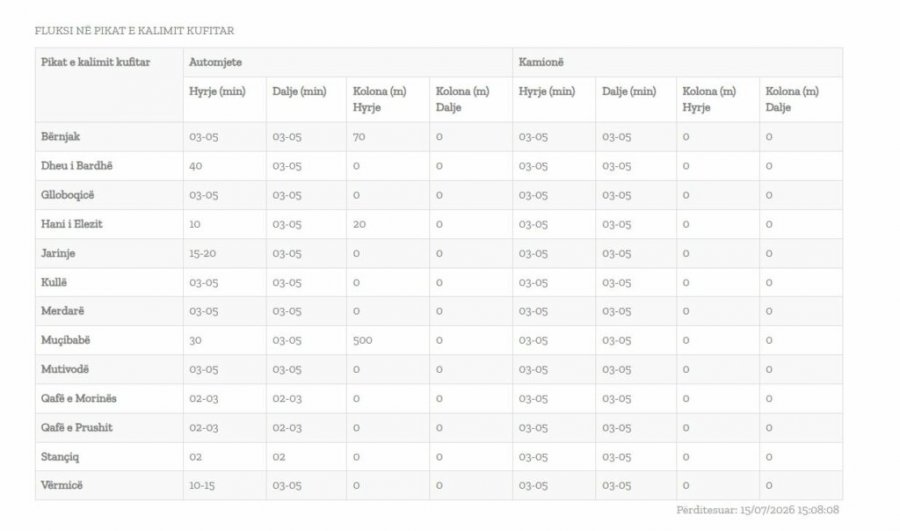Viewport: 900px width, 531px height.
Task: Click the Mutivodë row label
Action: 65,369
